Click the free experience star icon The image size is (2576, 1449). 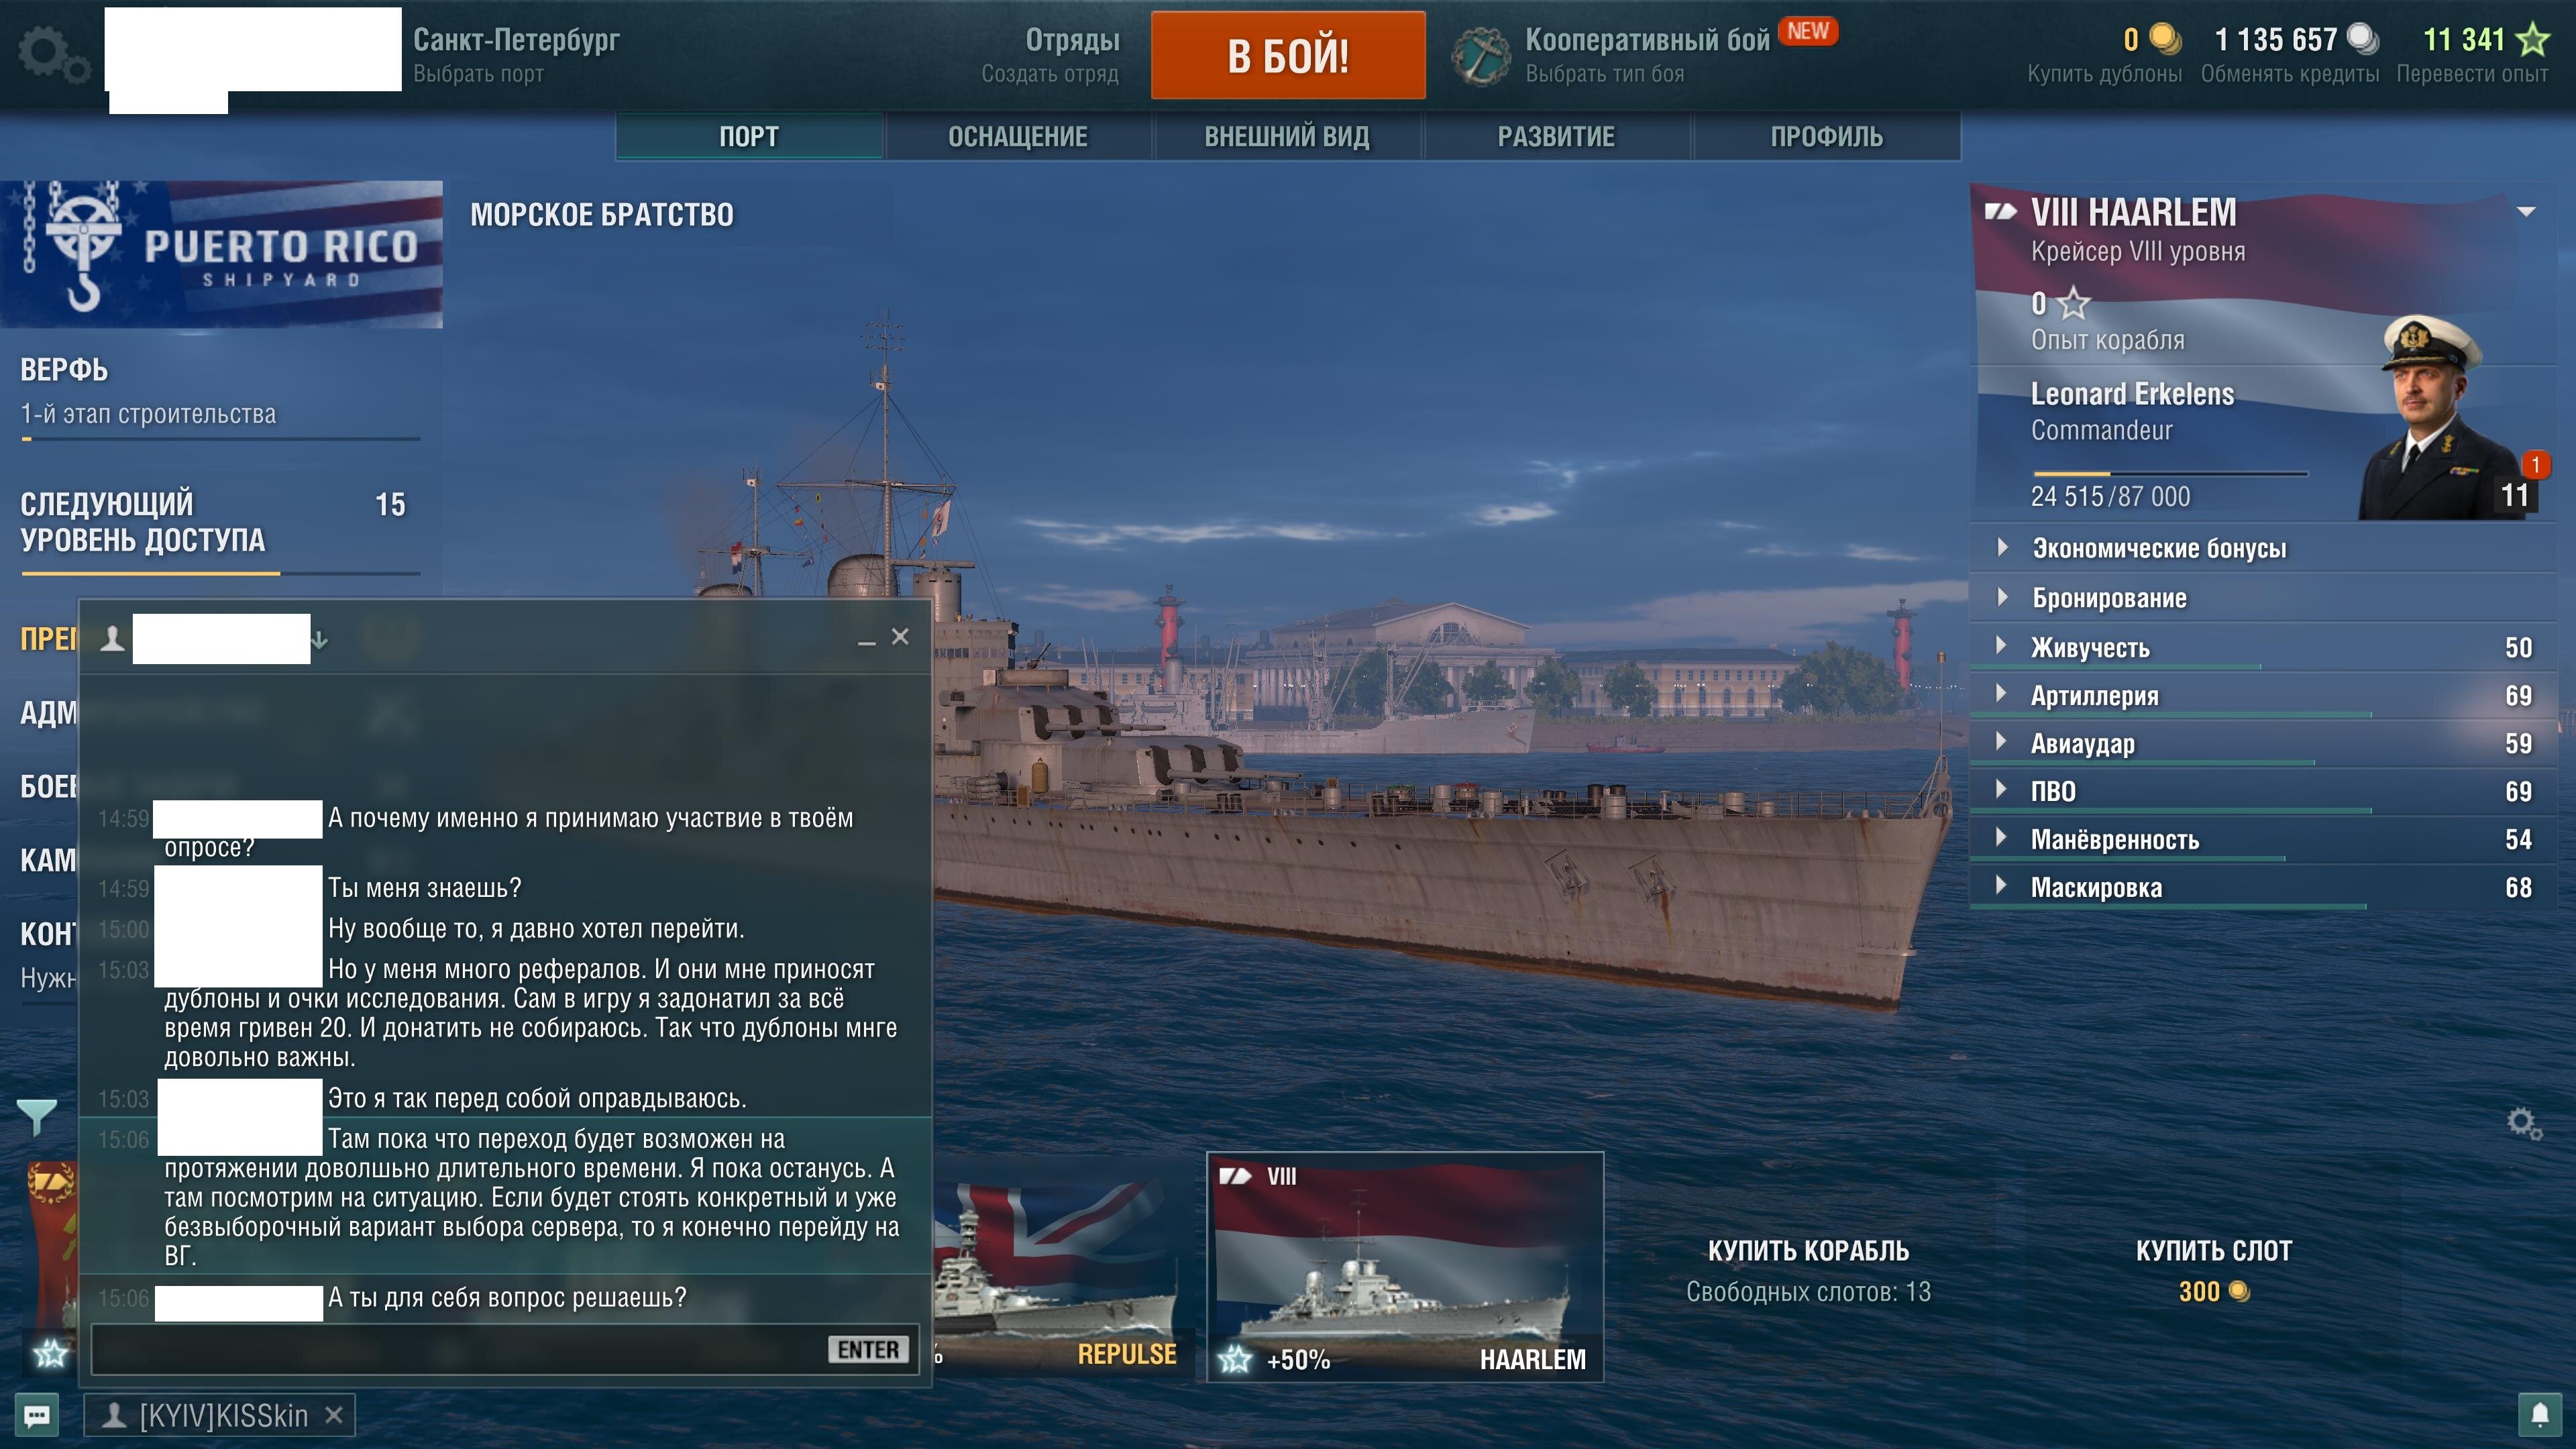[2533, 39]
